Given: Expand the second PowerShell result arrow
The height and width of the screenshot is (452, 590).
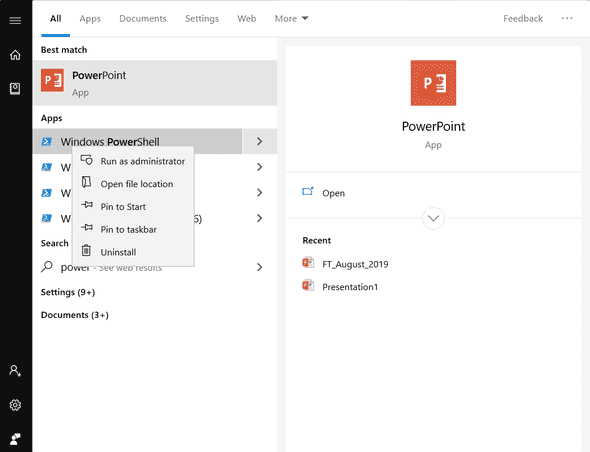Looking at the screenshot, I should [260, 167].
